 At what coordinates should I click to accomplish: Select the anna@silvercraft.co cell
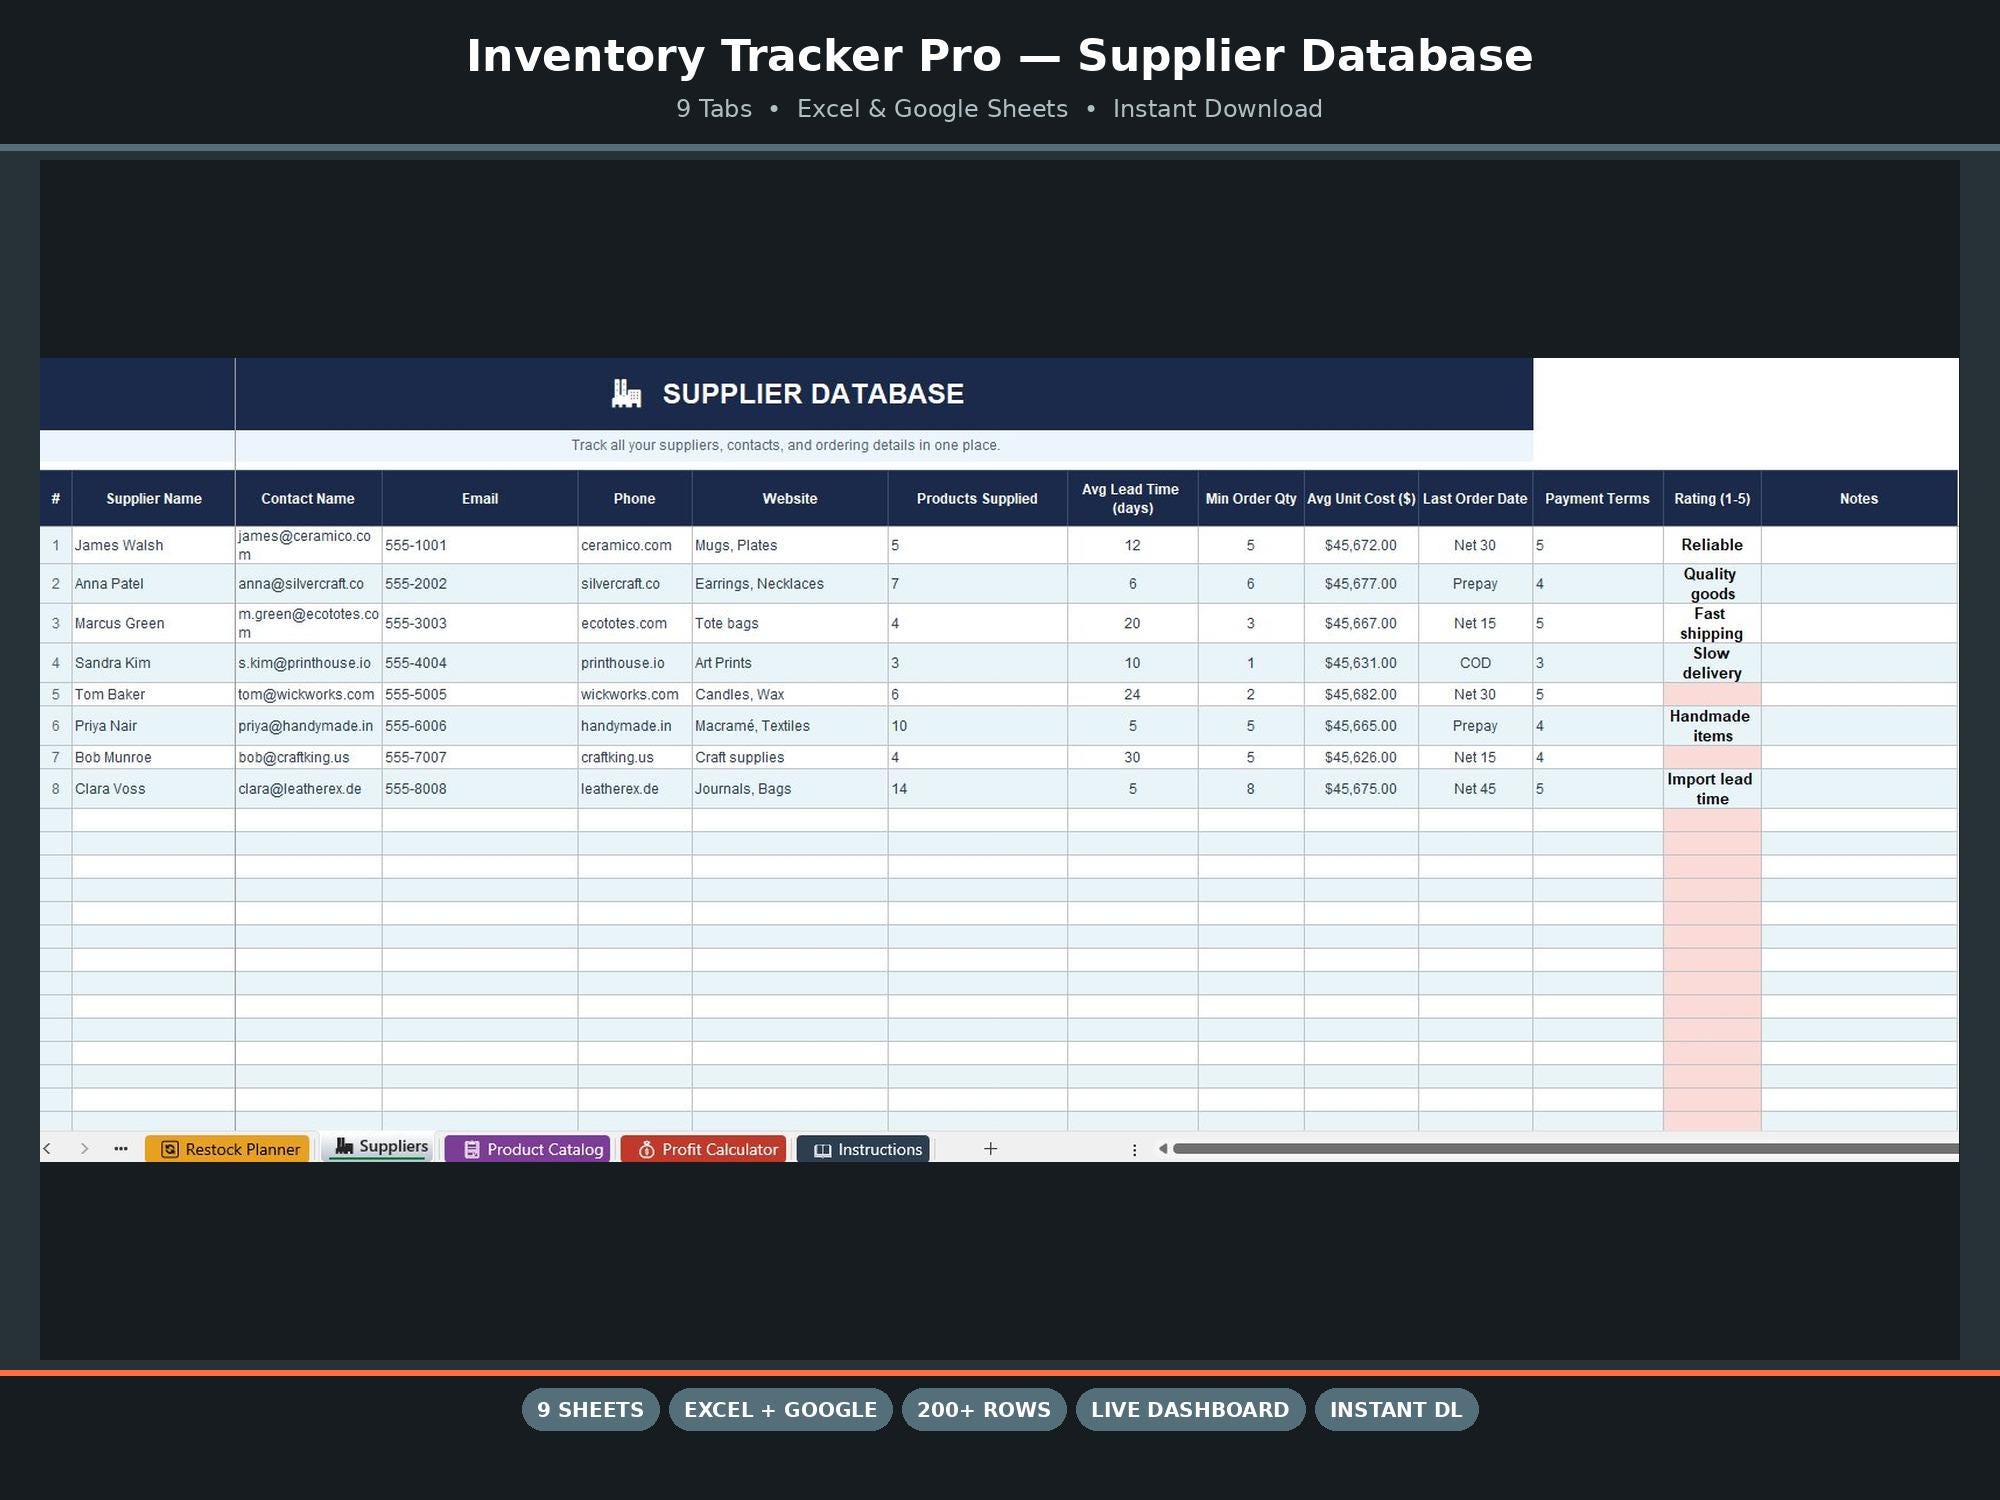click(308, 584)
